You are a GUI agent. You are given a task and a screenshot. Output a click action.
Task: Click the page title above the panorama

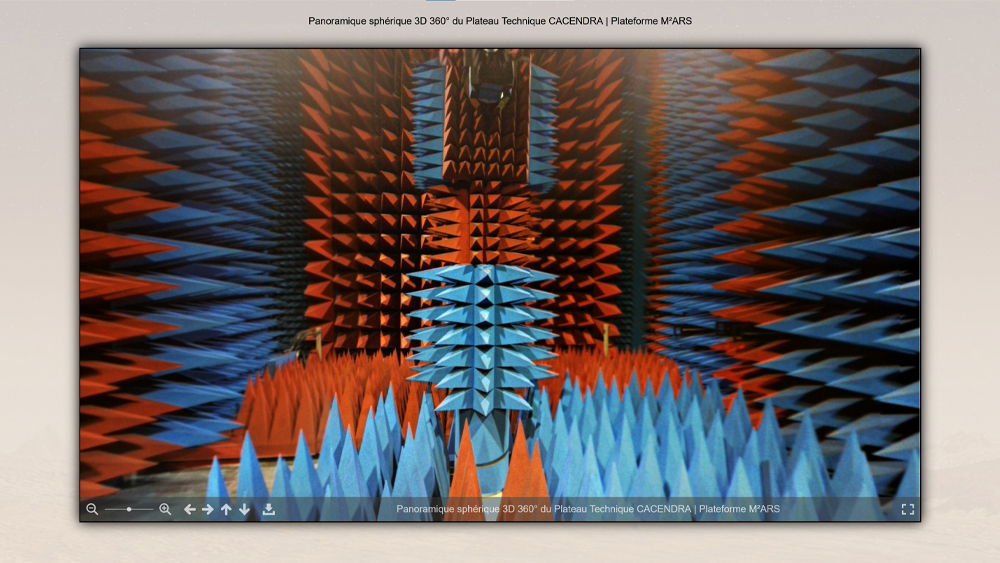[500, 20]
